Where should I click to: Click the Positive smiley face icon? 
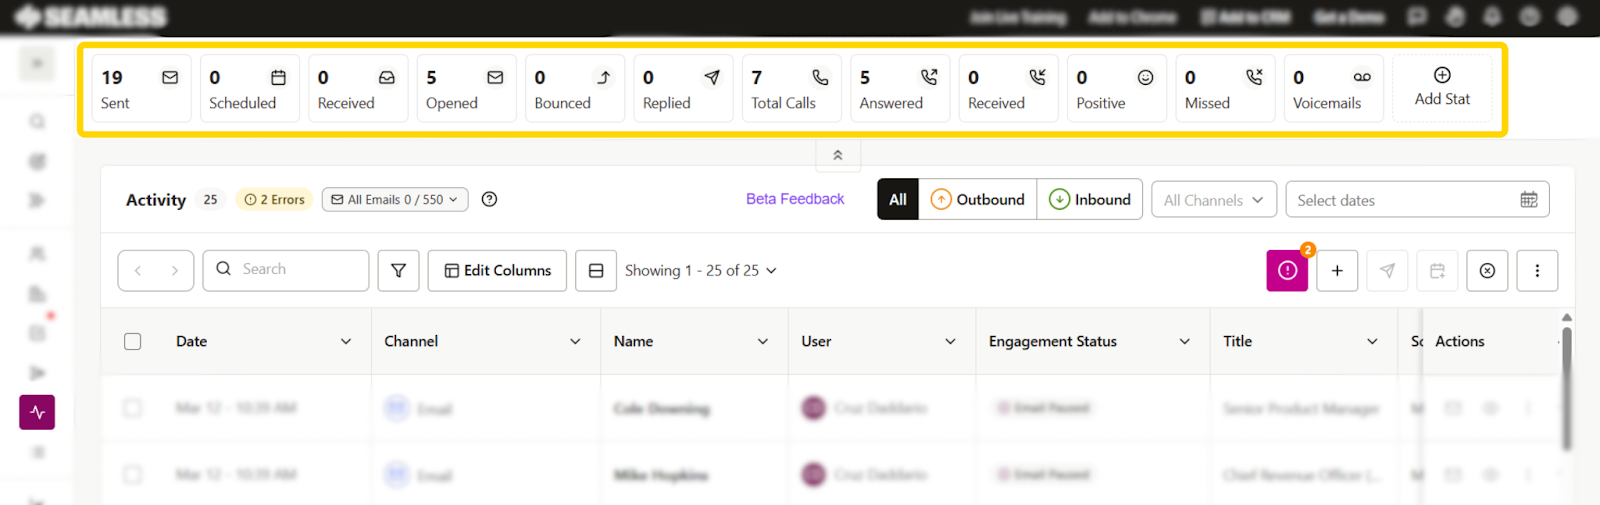point(1145,77)
